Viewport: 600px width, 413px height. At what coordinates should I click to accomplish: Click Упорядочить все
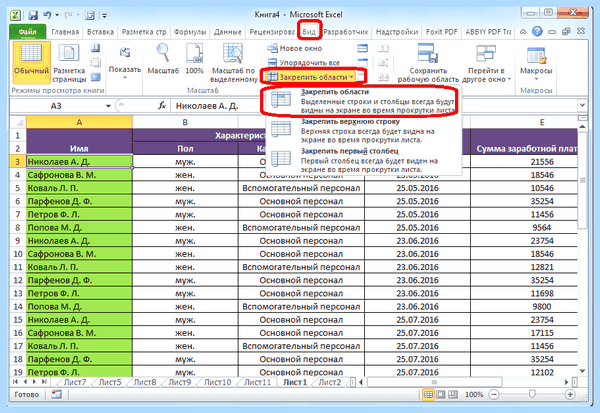point(304,62)
